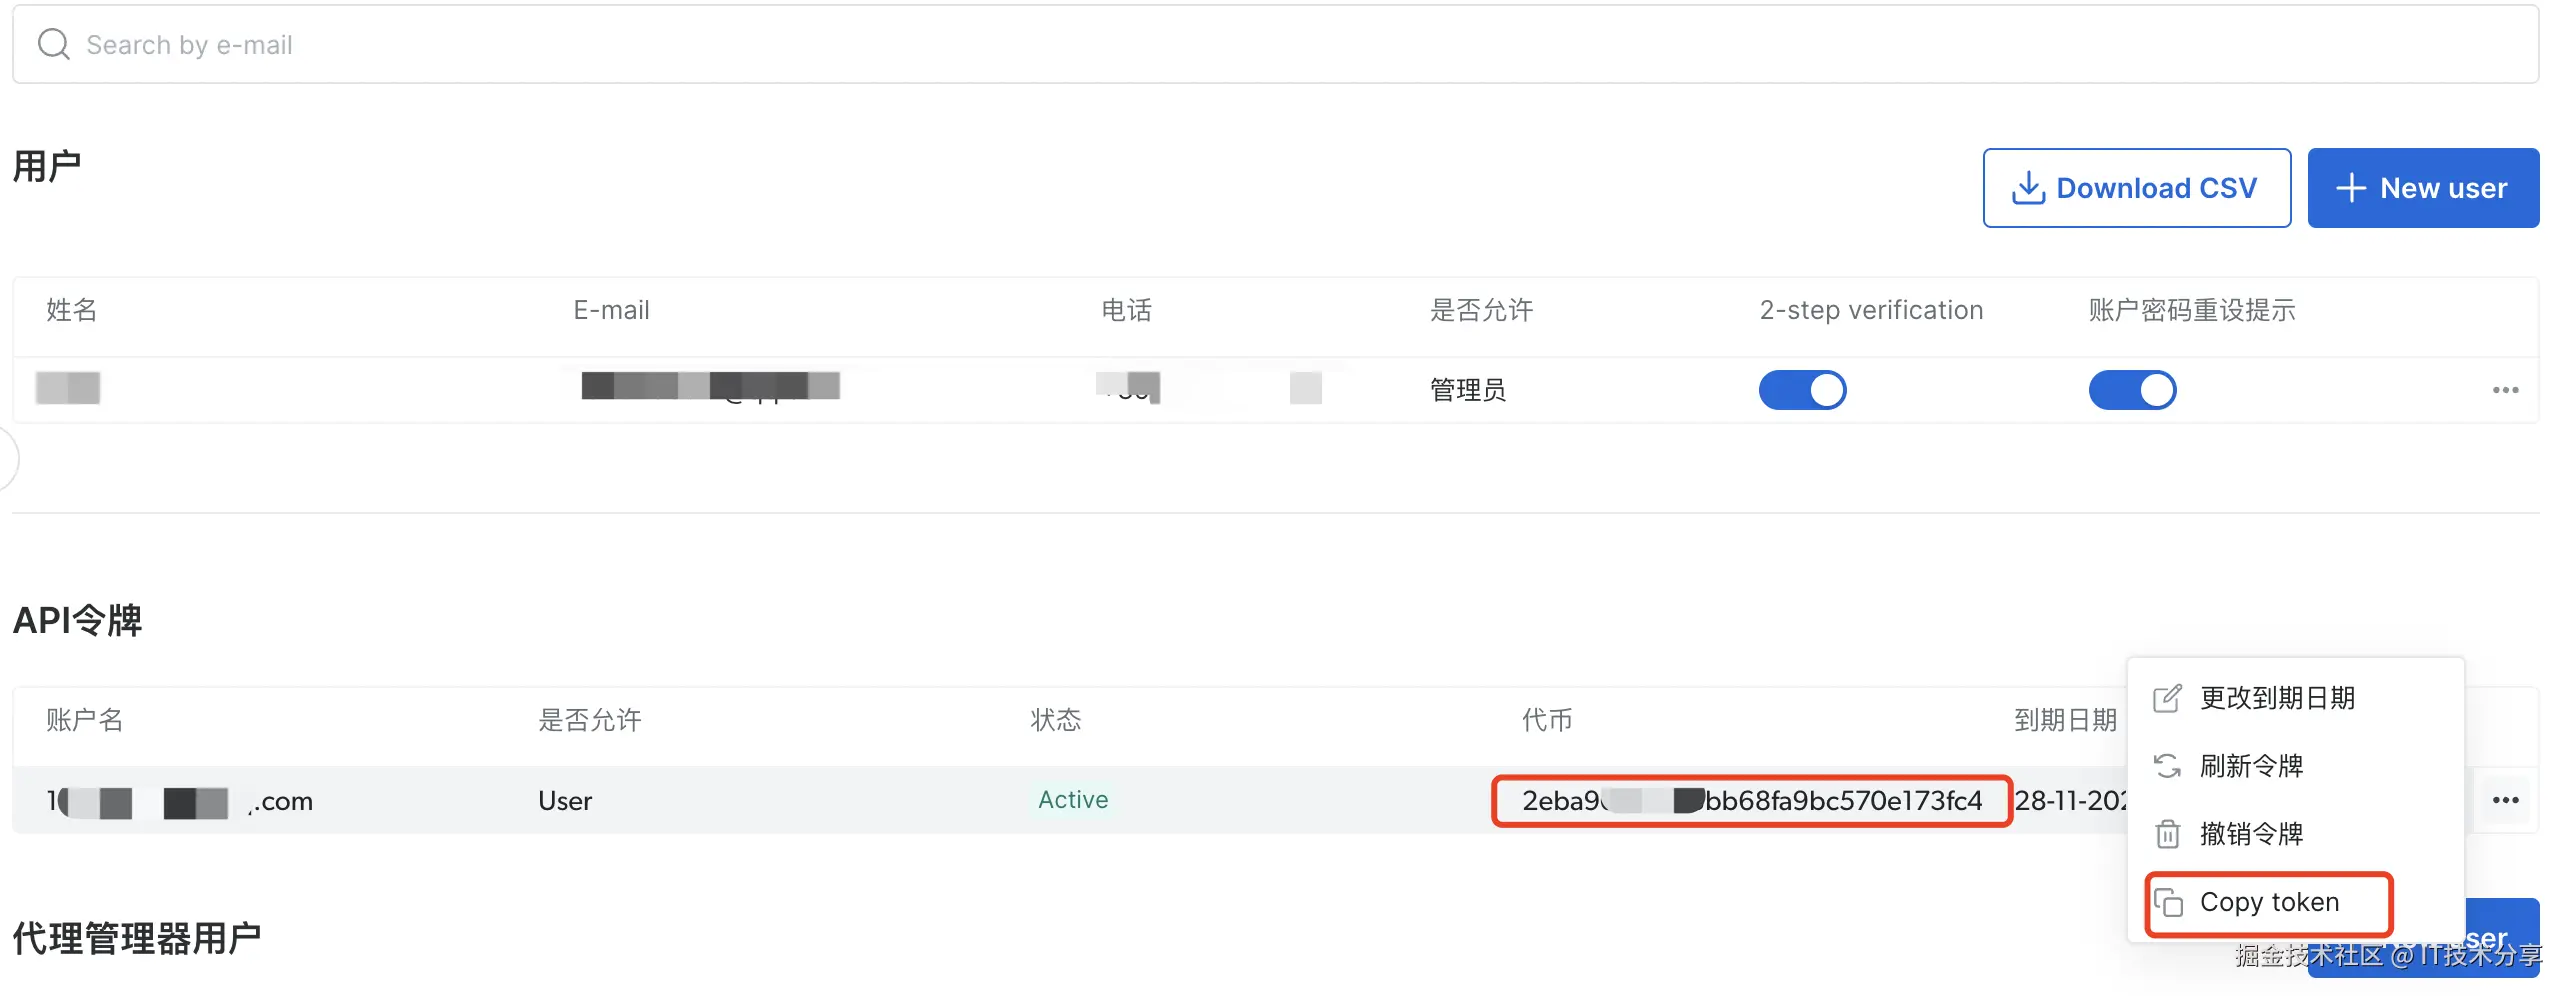Click the expiry date 28-11 cell

point(2070,801)
